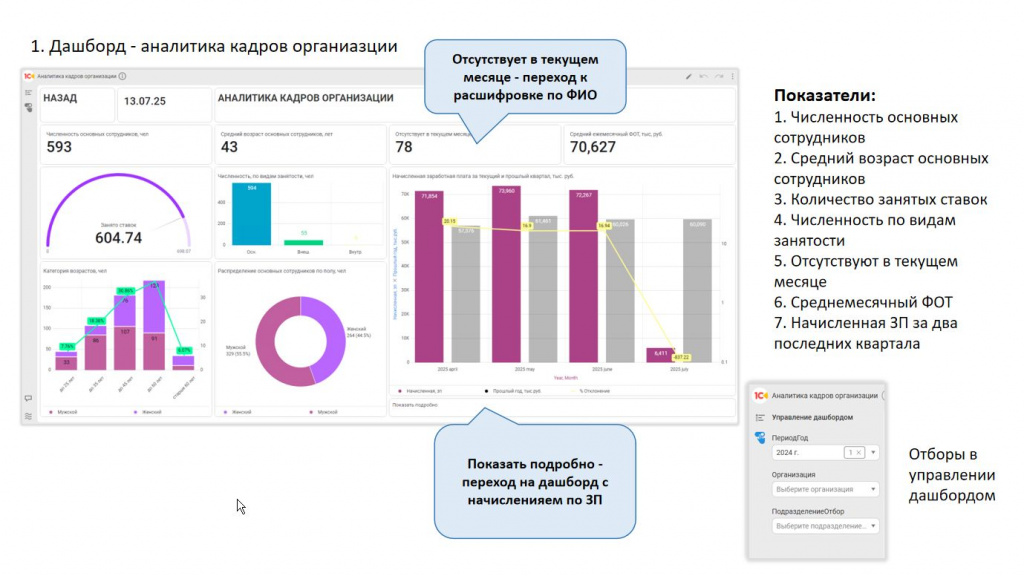Open the ПодразделениеОтбор dropdown
Image resolution: width=1024 pixels, height=576 pixels.
825,526
